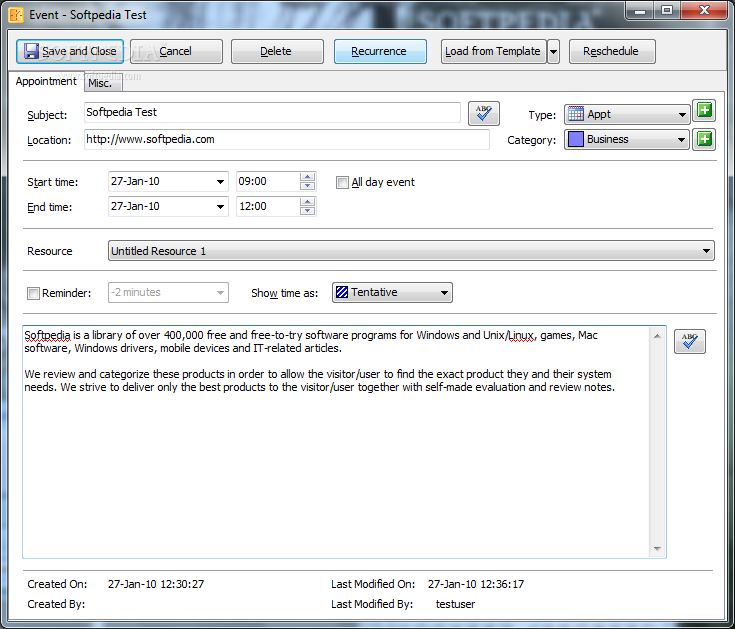The image size is (735, 629).
Task: Click Last Modified On timestamp 12:36:17
Action: click(476, 584)
